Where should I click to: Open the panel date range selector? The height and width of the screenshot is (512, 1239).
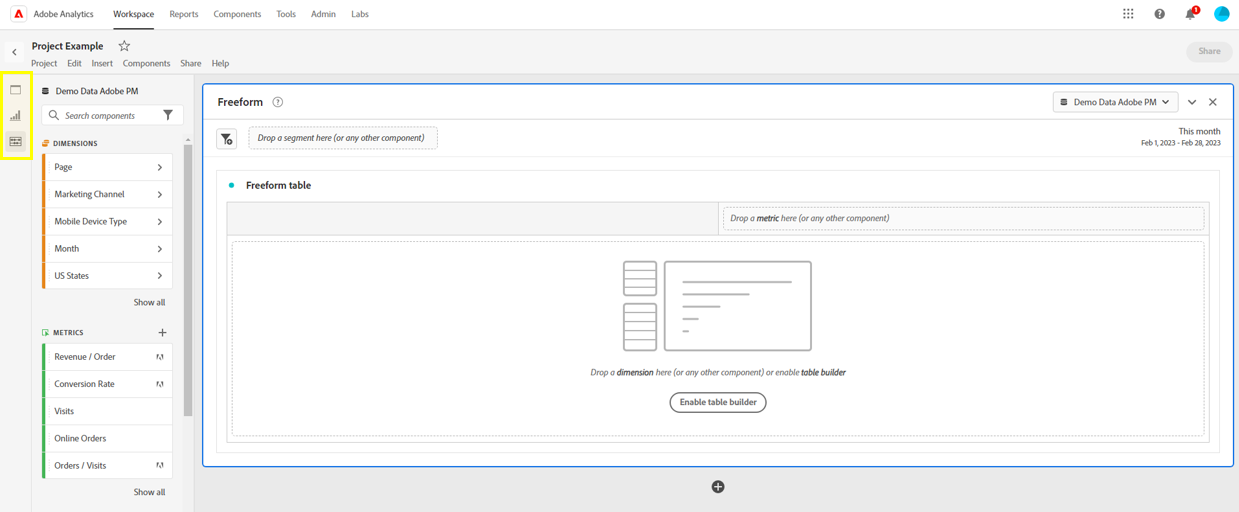(x=1181, y=137)
